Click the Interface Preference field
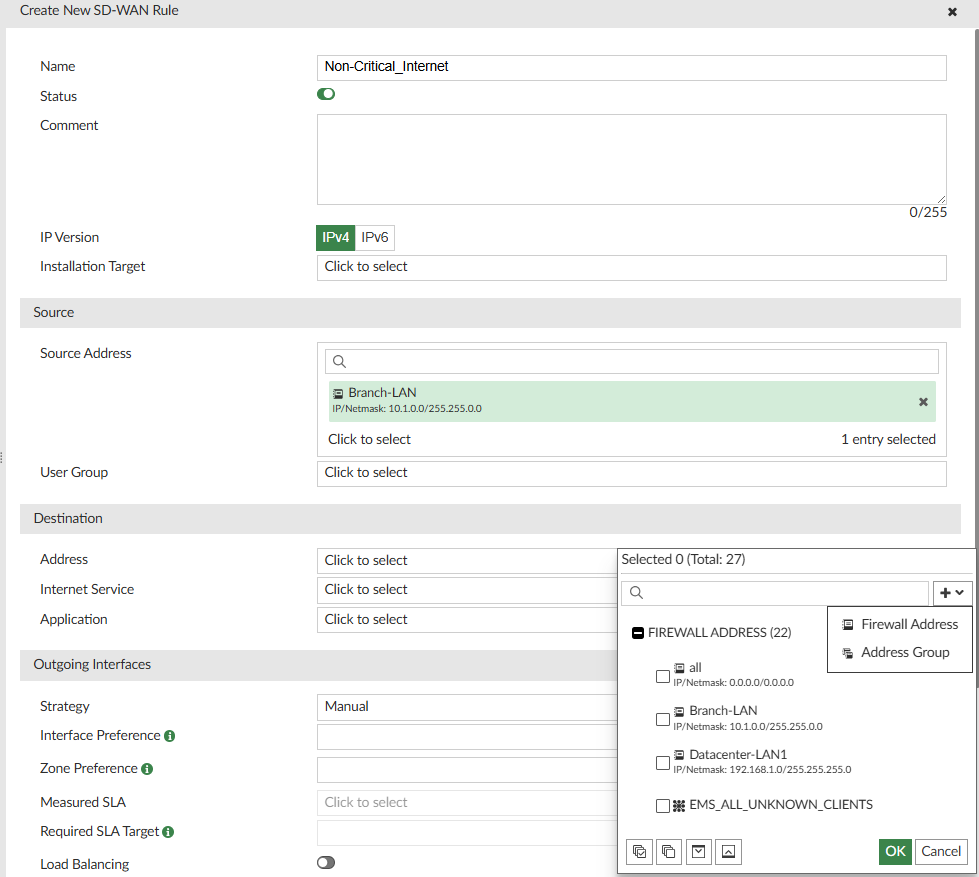This screenshot has height=877, width=979. click(467, 737)
